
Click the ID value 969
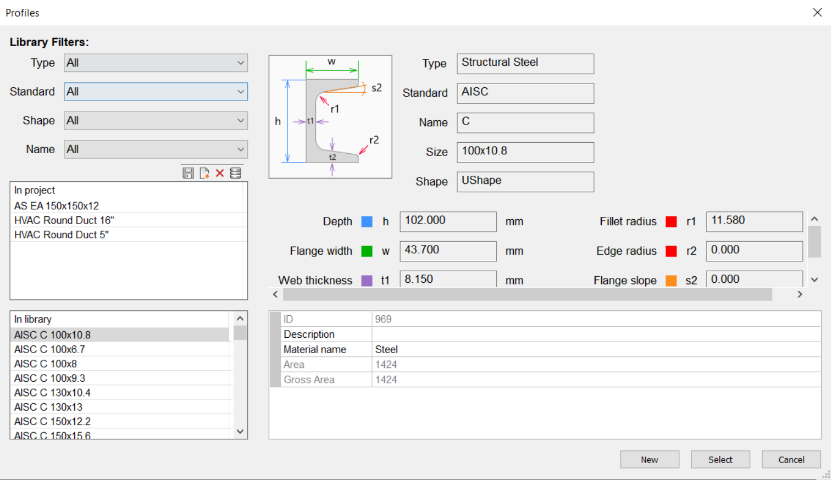[596, 319]
